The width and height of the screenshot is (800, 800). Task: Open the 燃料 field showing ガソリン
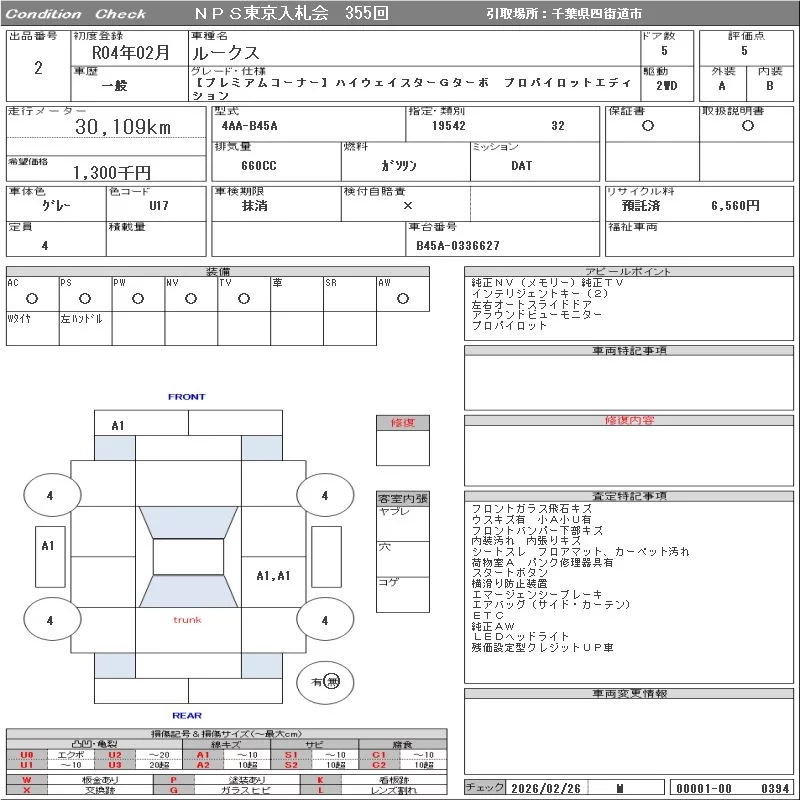[400, 166]
